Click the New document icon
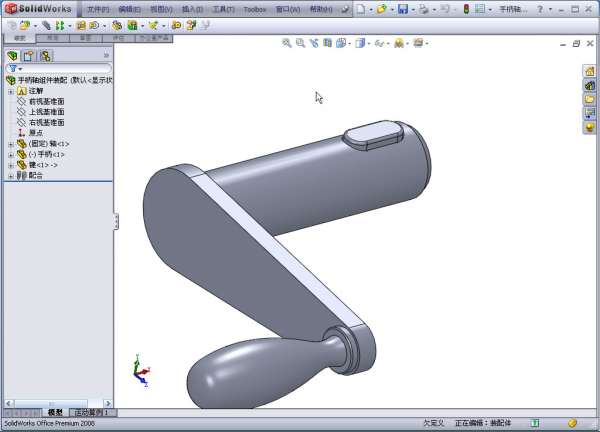The height and width of the screenshot is (432, 600). coord(362,8)
